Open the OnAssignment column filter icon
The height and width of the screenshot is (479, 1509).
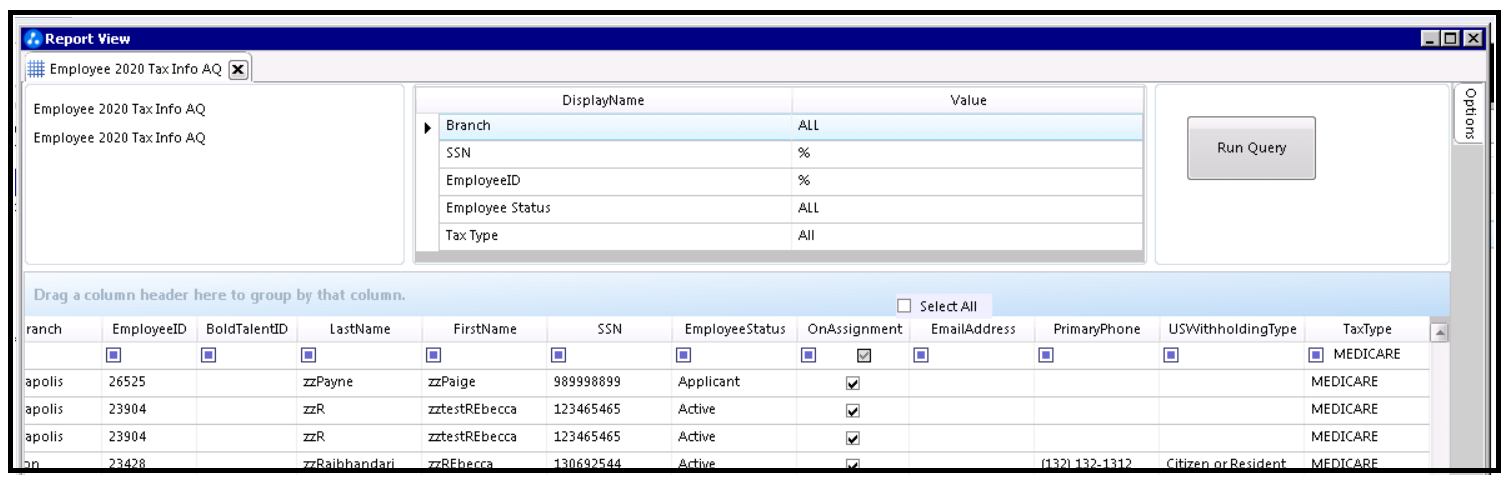[x=809, y=354]
